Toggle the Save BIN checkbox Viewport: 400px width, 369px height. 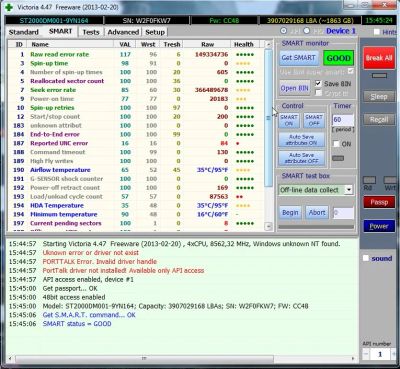318,83
